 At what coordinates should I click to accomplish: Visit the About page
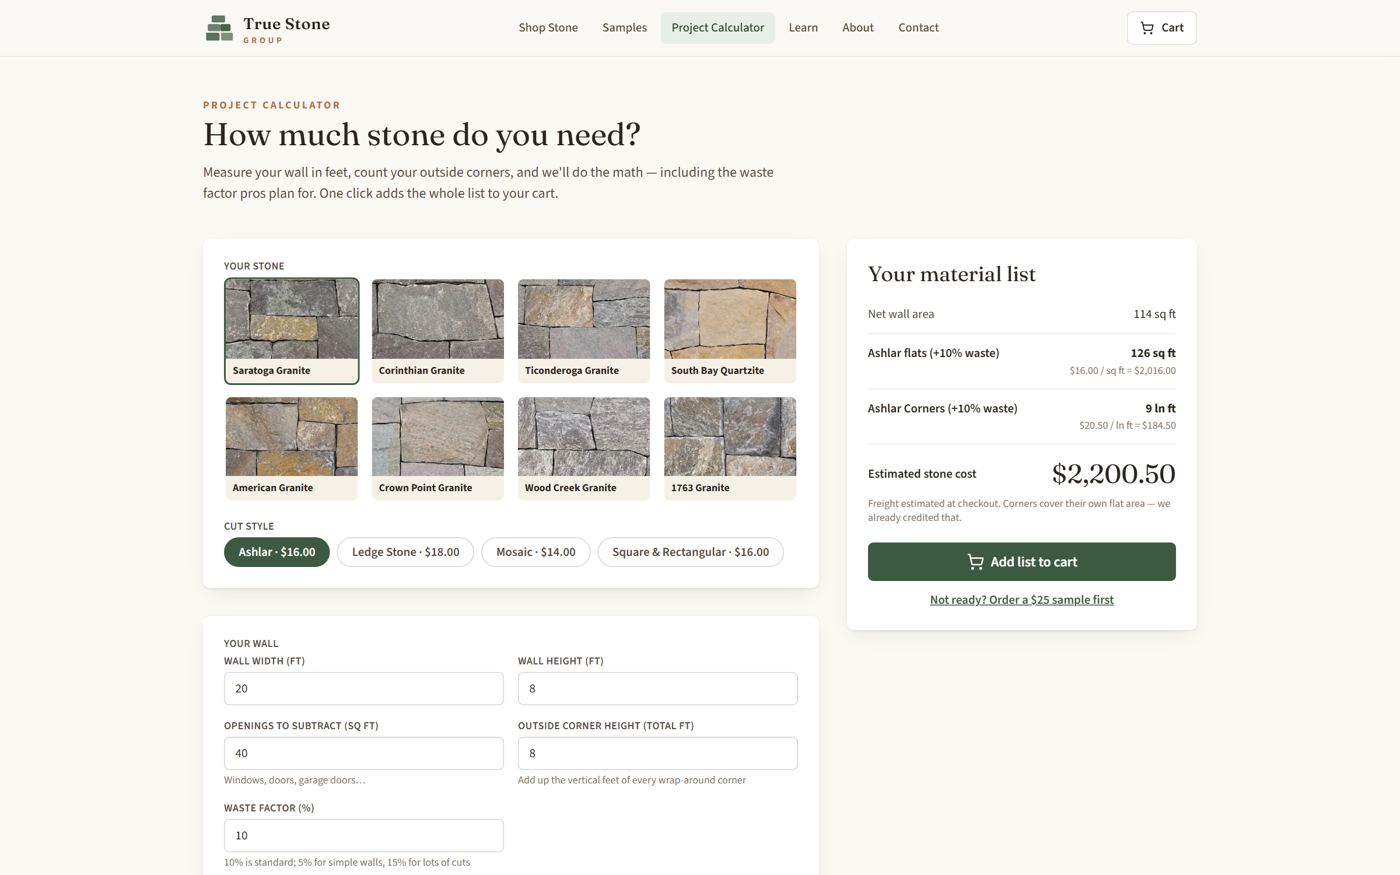858,28
